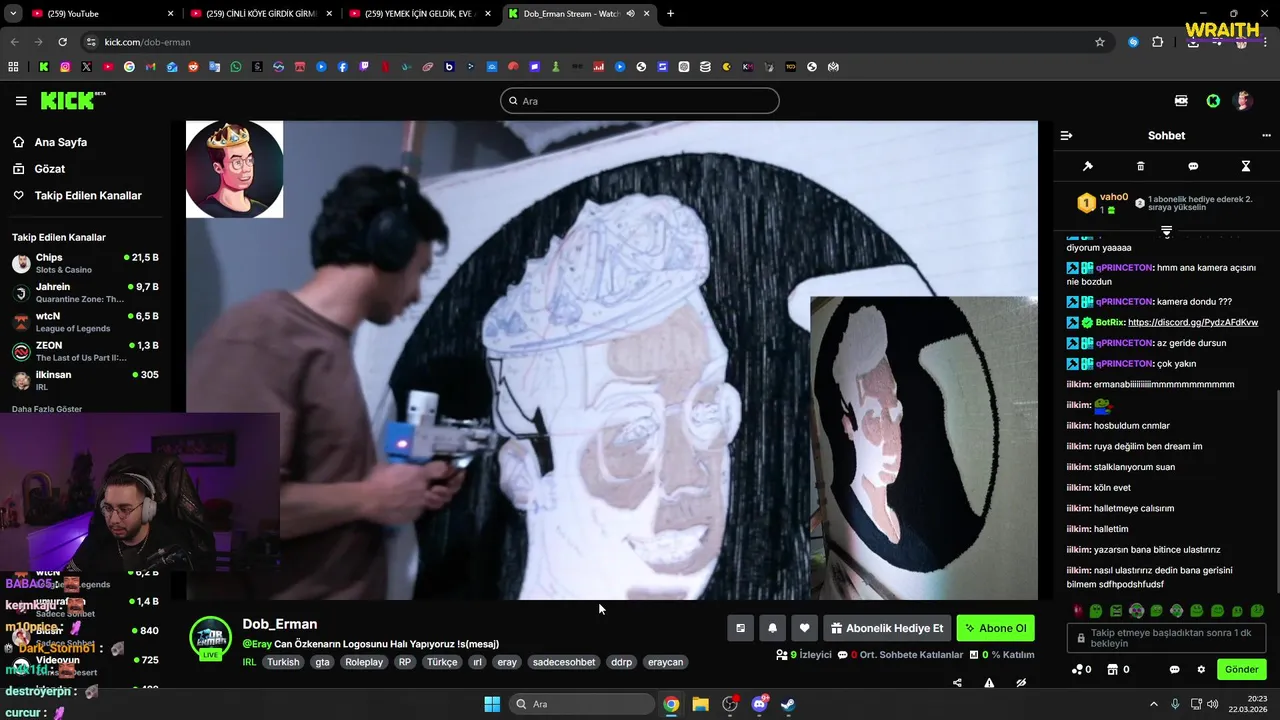Viewport: 1280px width, 720px height.
Task: Toggle the hidden-eye icon under stream
Action: pyautogui.click(x=1021, y=683)
